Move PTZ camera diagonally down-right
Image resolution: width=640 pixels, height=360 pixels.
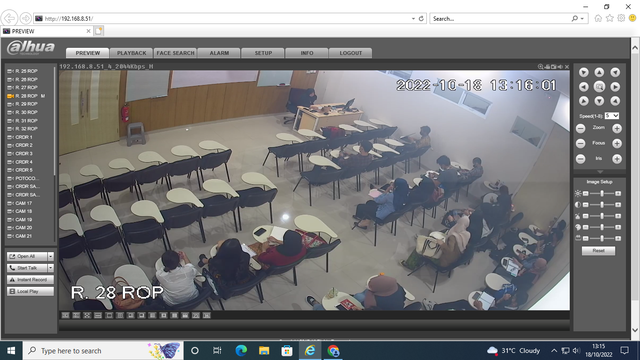(x=615, y=101)
